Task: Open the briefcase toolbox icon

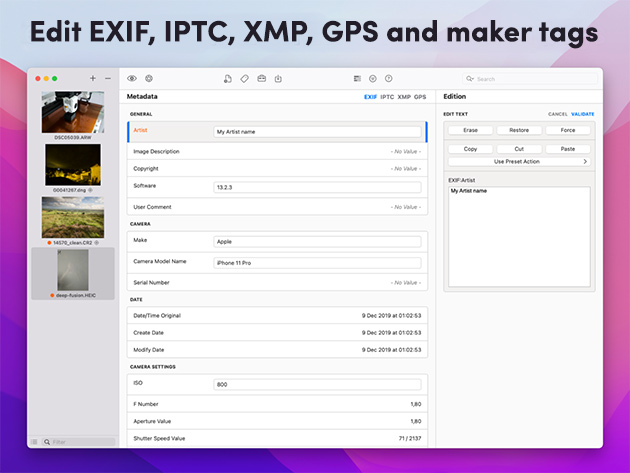Action: (x=262, y=78)
